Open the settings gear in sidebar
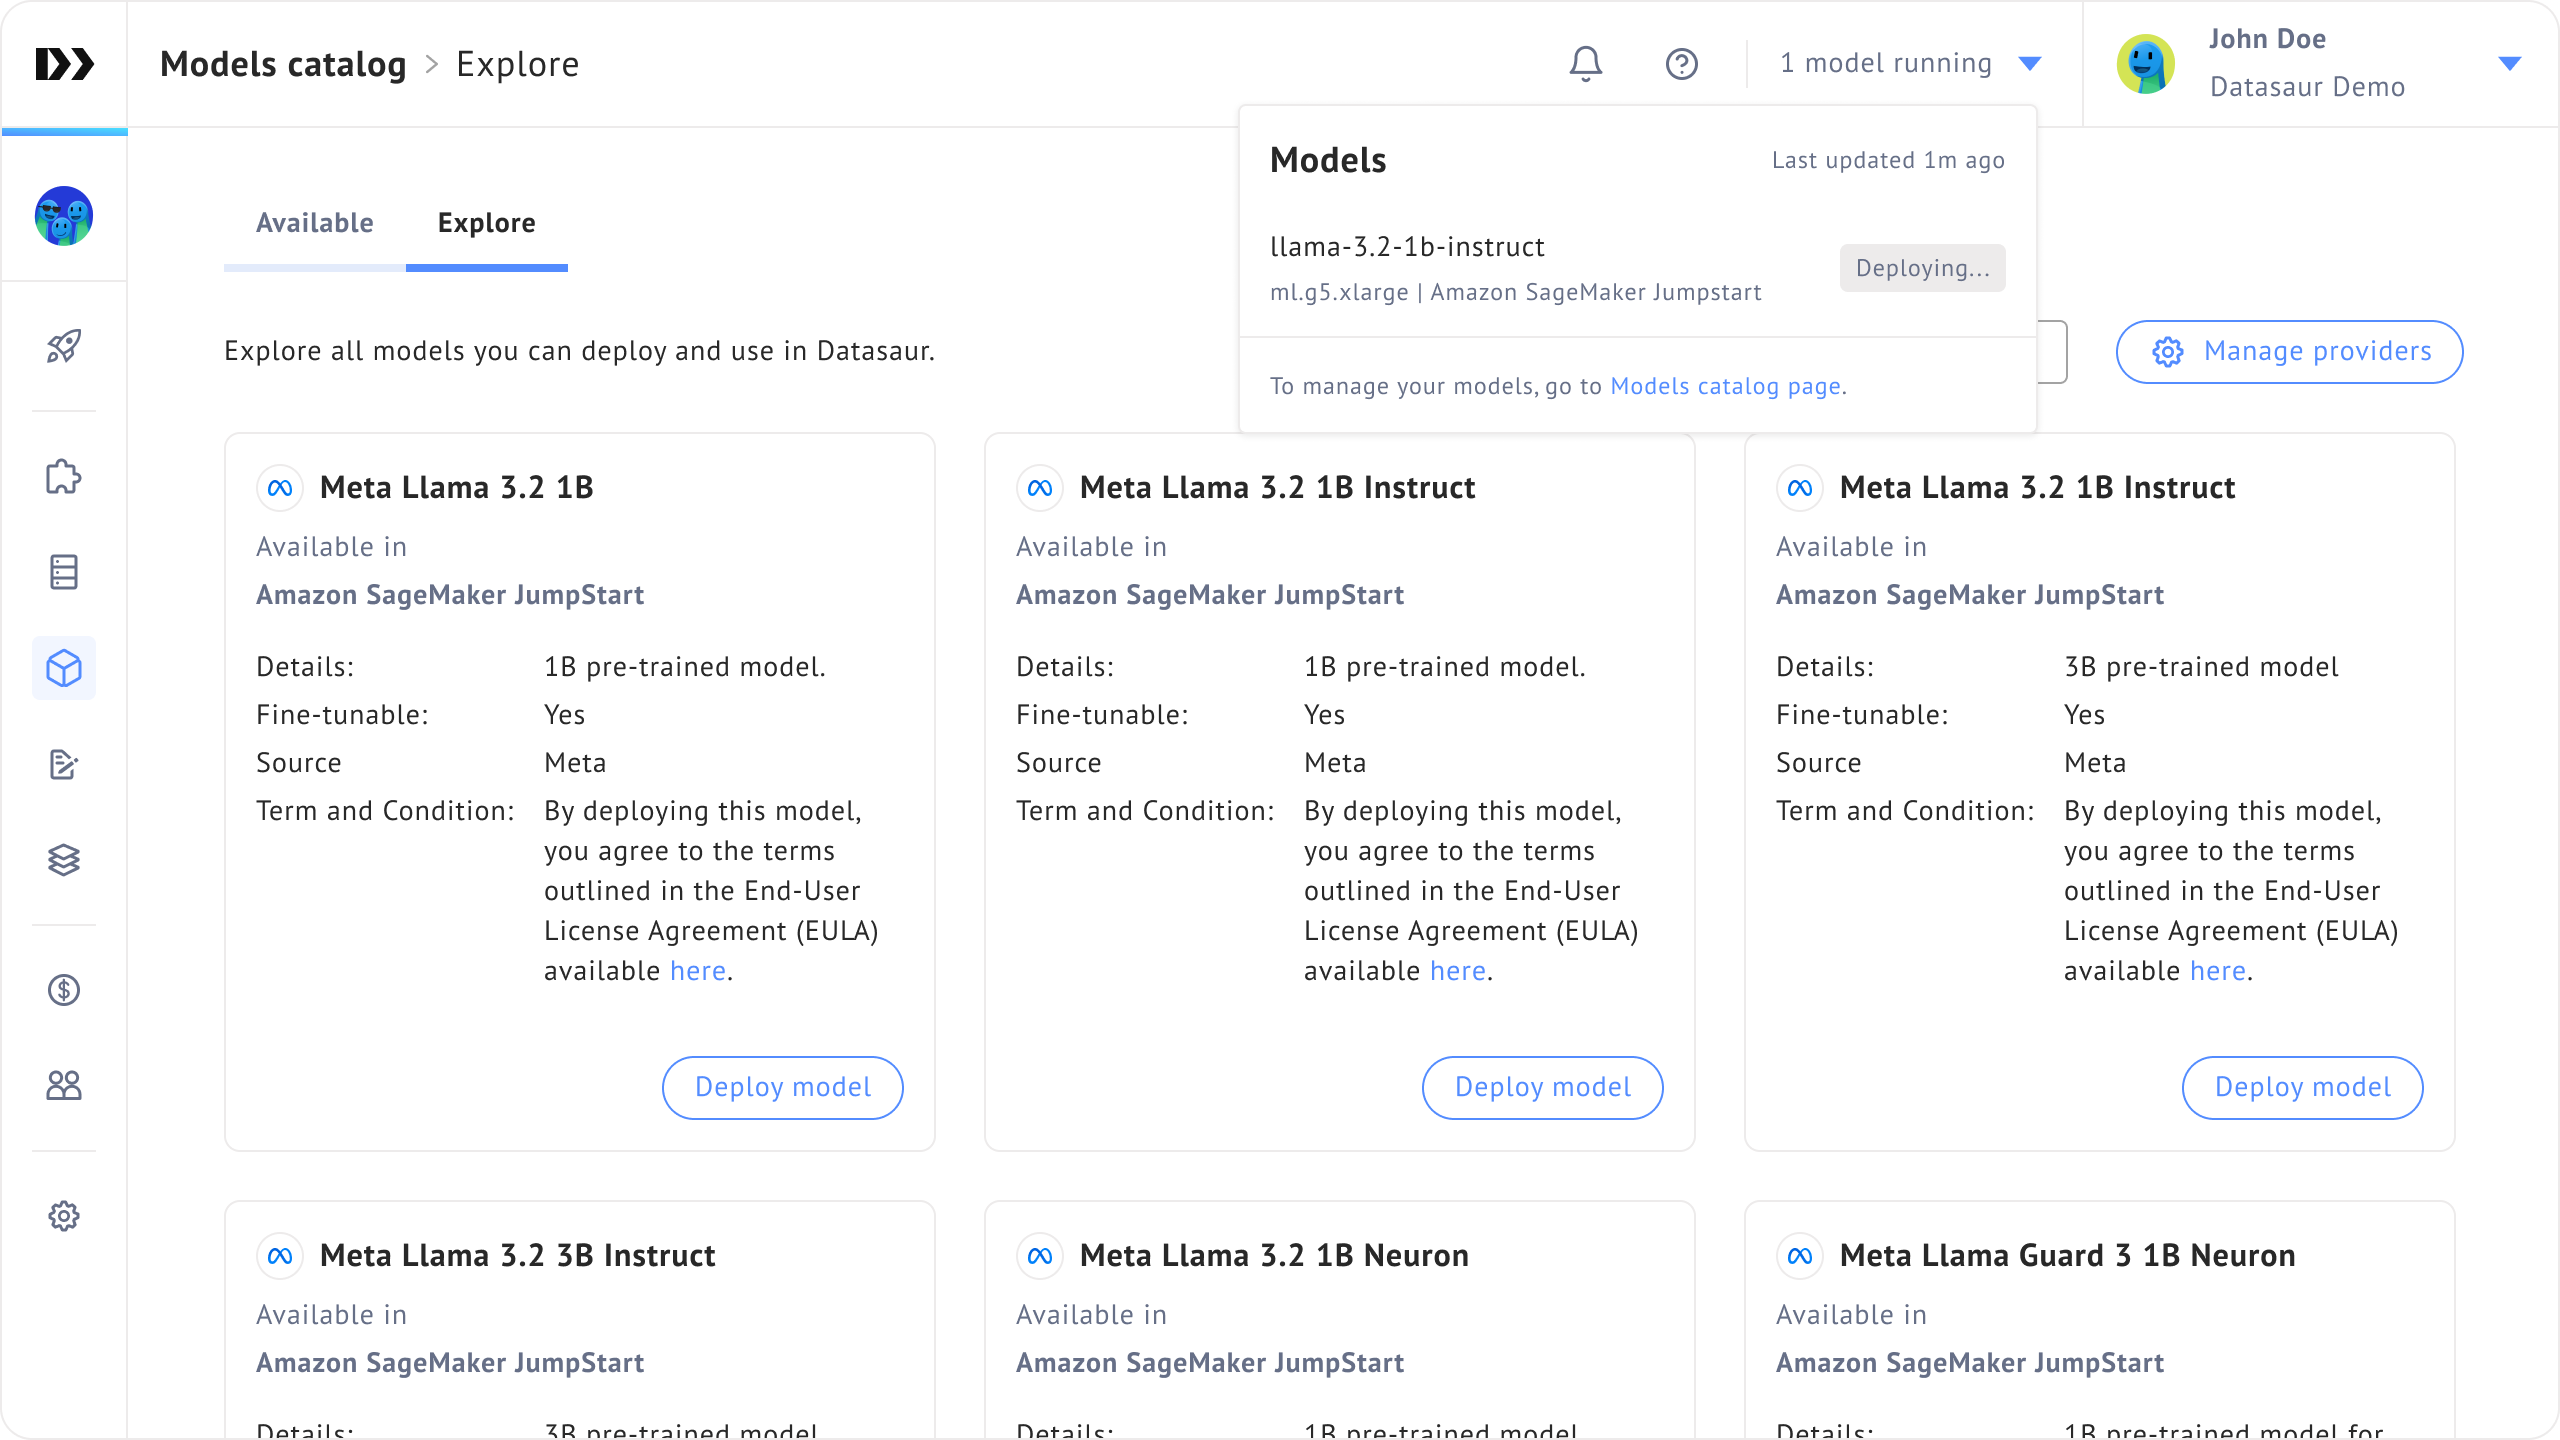 click(64, 1216)
